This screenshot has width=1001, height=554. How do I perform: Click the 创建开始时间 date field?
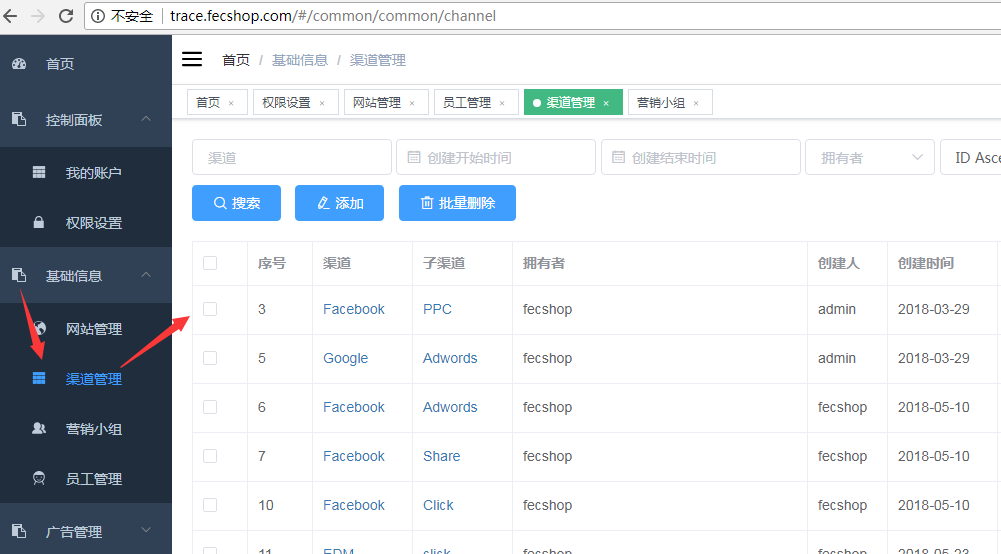click(496, 157)
